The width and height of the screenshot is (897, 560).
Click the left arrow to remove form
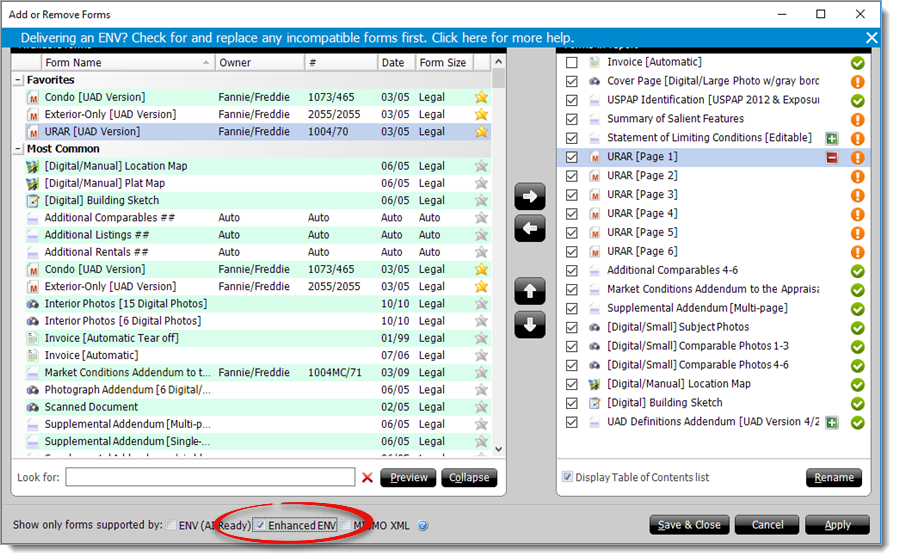[529, 228]
